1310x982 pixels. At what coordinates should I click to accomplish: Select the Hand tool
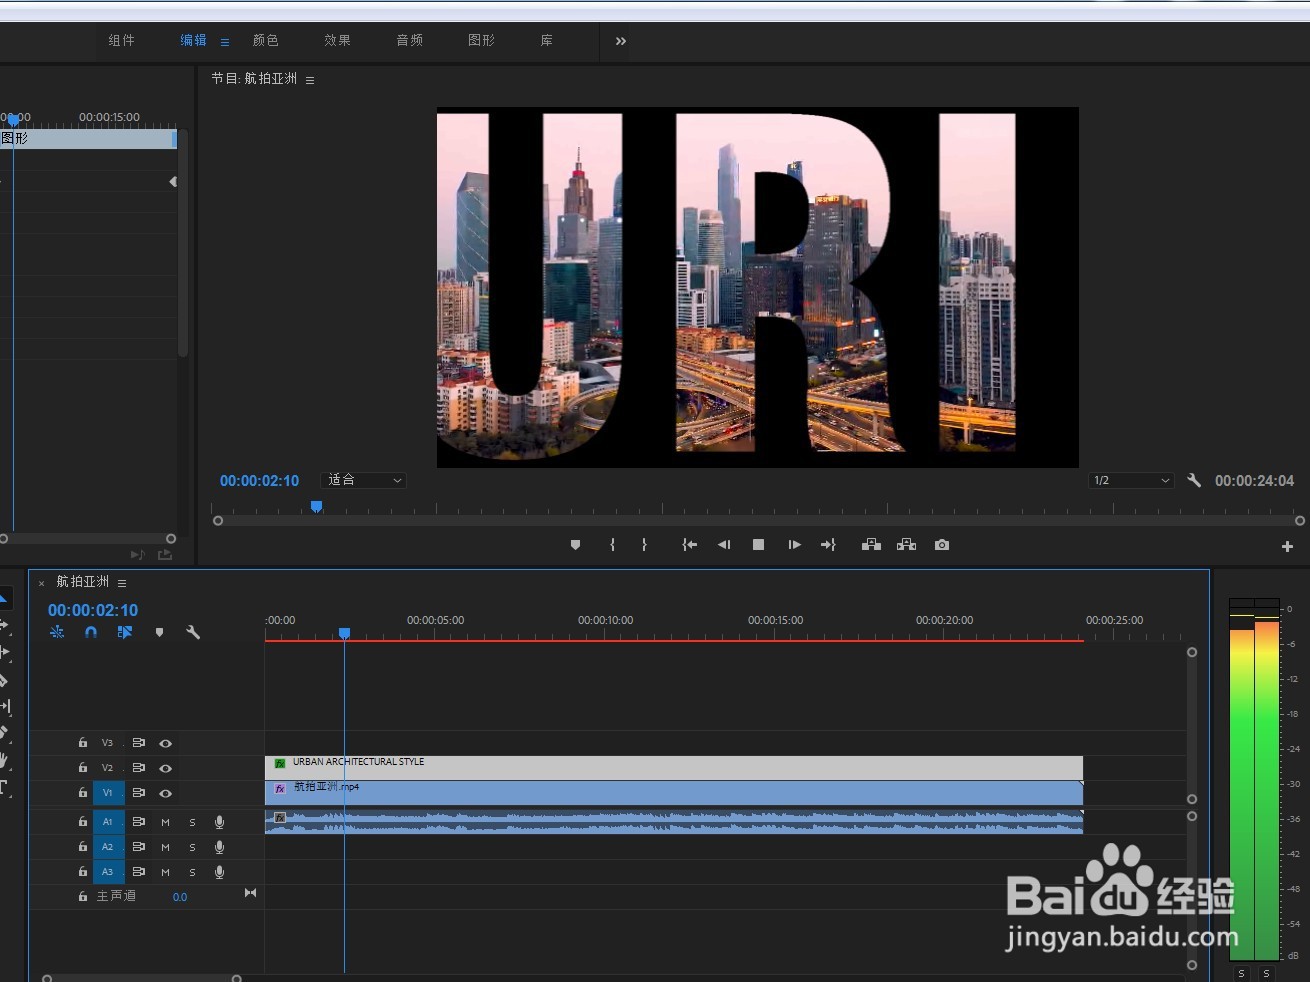pos(4,761)
